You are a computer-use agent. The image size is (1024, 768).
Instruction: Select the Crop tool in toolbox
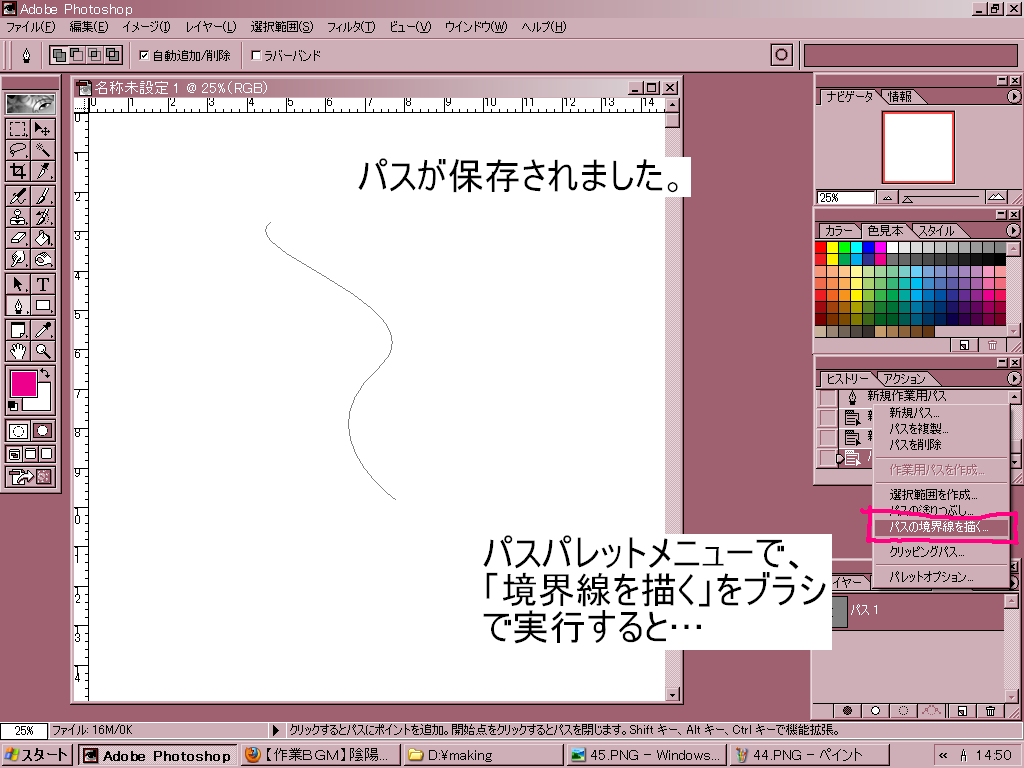click(x=18, y=171)
